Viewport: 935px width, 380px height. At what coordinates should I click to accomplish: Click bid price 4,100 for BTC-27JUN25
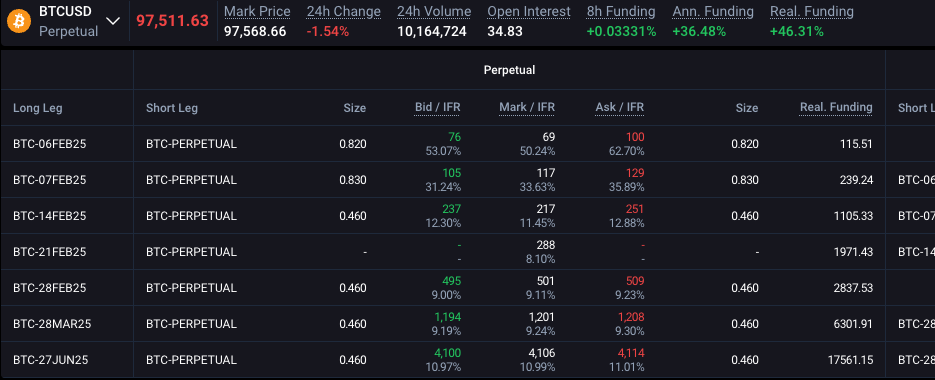pyautogui.click(x=447, y=353)
